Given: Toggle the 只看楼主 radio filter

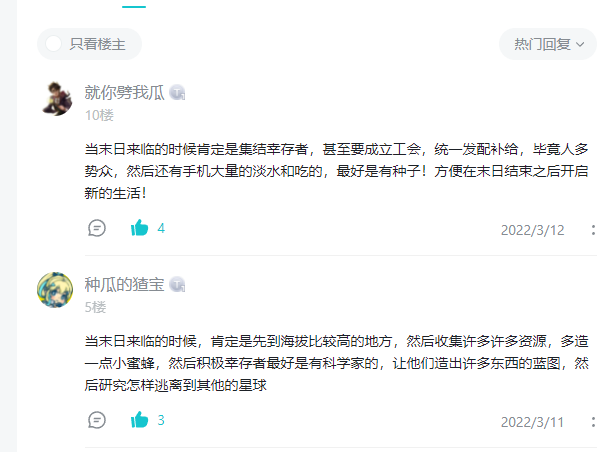Looking at the screenshot, I should coord(89,44).
